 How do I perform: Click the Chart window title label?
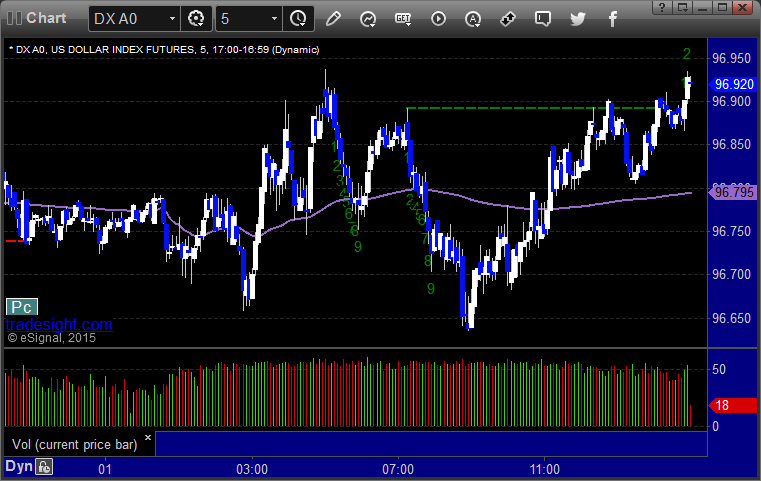46,18
